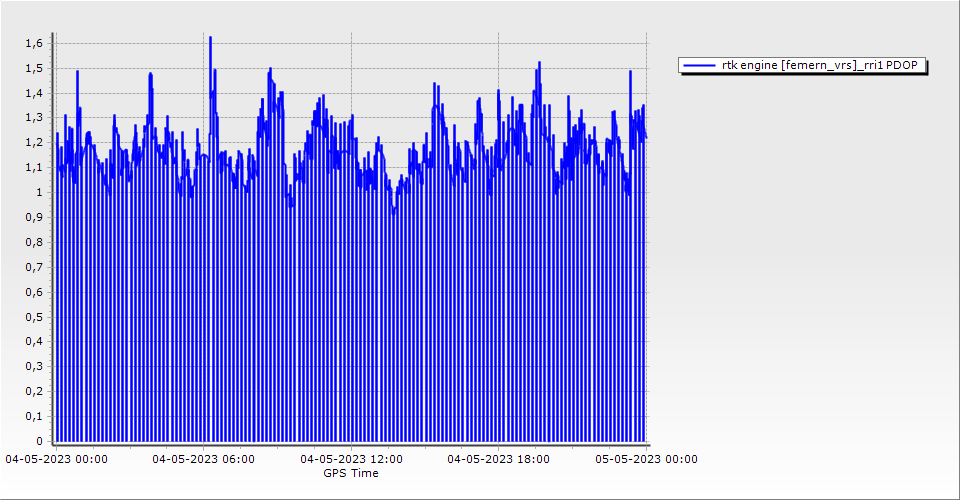The image size is (960, 500).
Task: Click the 04-05-2023 18:00 time label
Action: tap(498, 459)
